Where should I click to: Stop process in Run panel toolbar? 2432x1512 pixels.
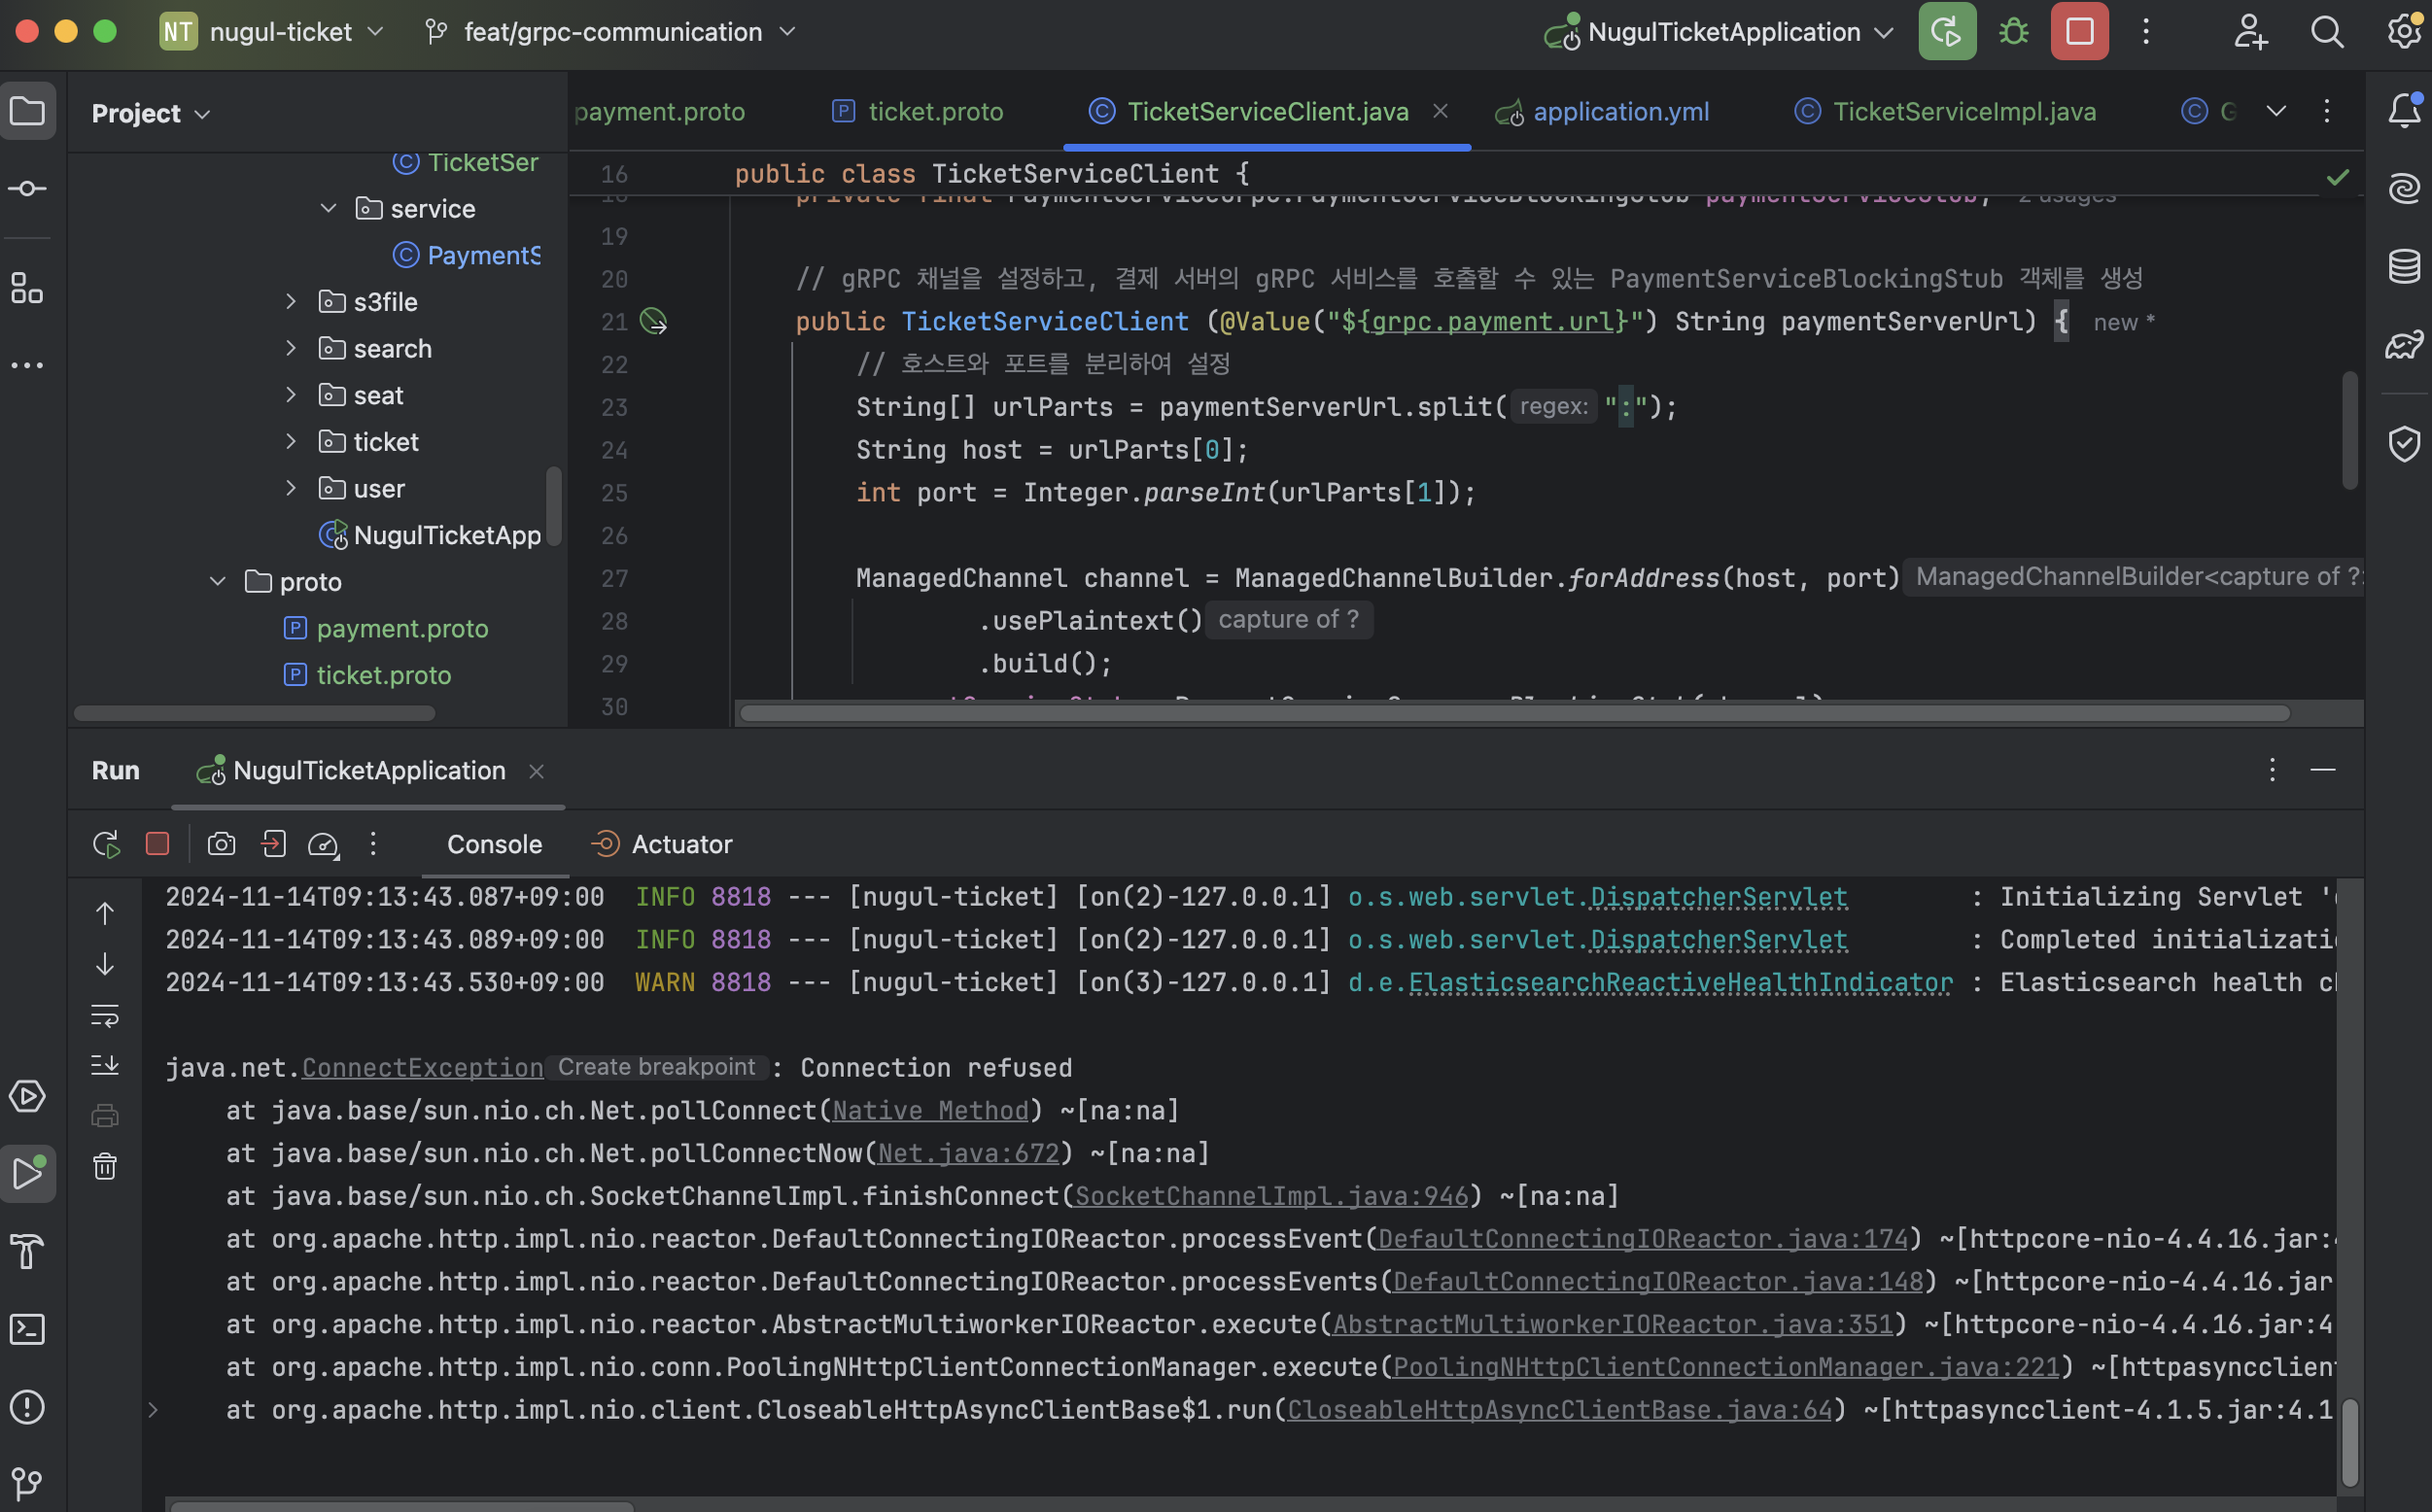point(157,844)
